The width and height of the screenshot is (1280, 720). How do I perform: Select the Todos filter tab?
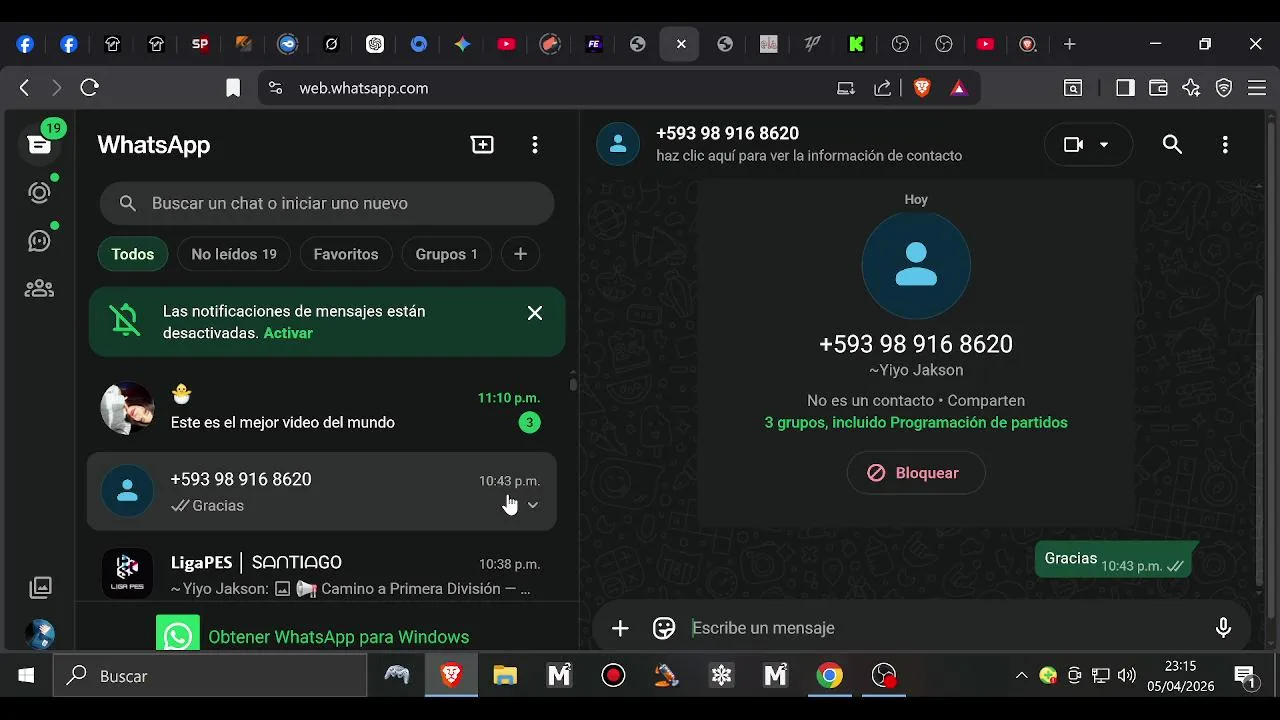pyautogui.click(x=133, y=254)
